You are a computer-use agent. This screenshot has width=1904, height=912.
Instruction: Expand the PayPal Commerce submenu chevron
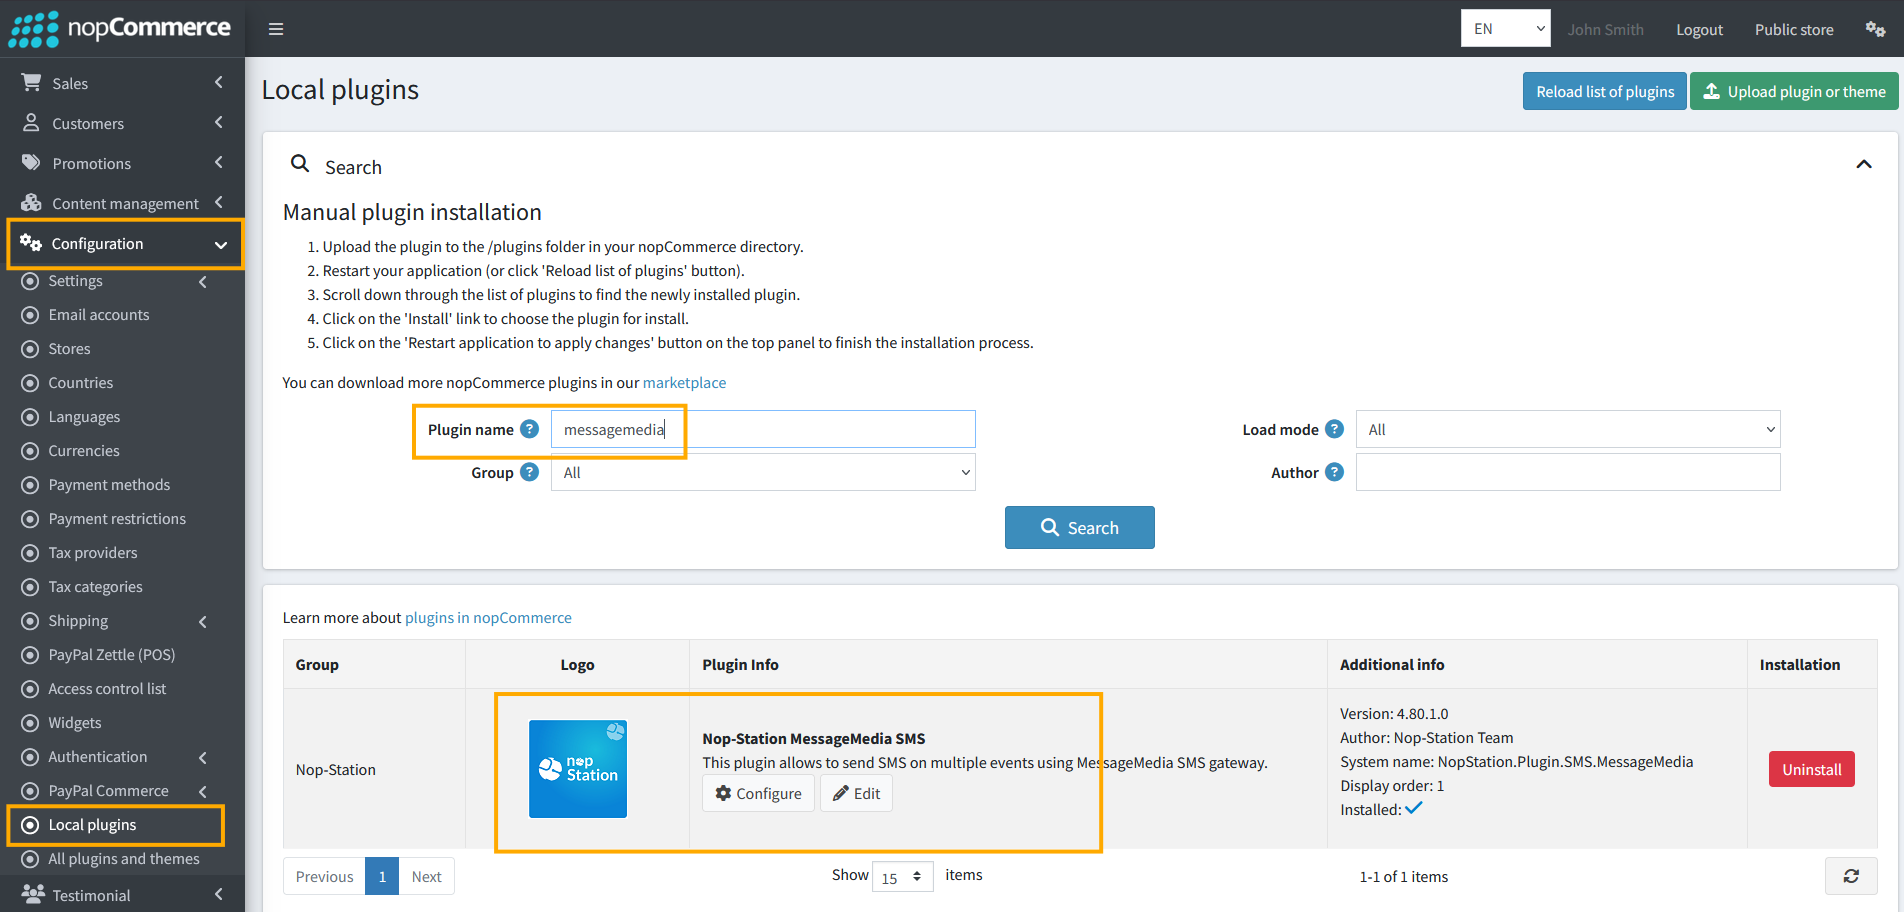tap(203, 792)
